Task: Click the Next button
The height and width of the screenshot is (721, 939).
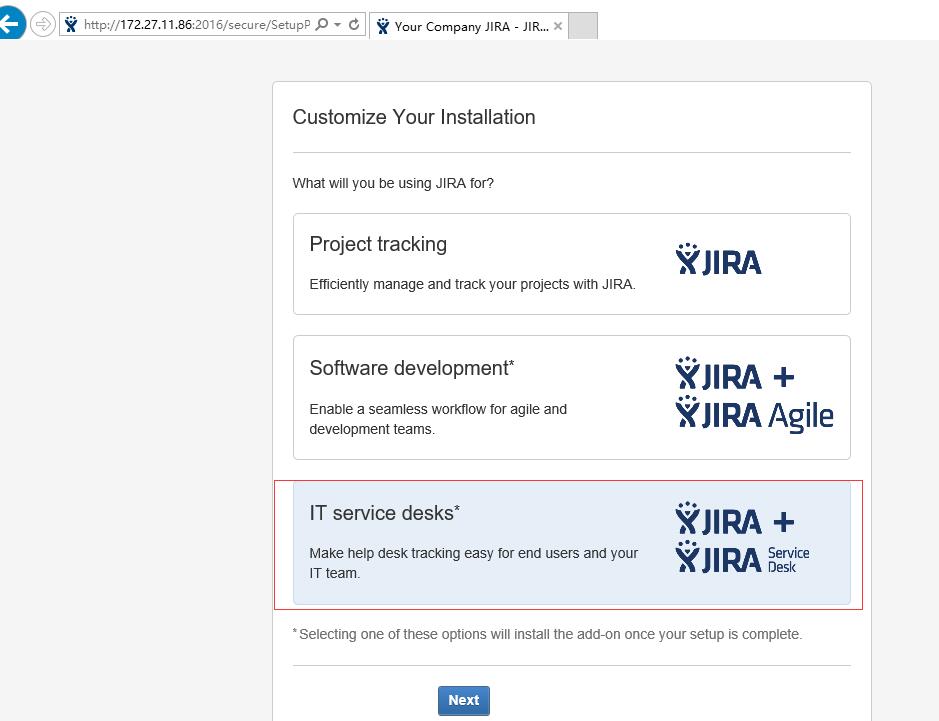Action: click(x=464, y=701)
